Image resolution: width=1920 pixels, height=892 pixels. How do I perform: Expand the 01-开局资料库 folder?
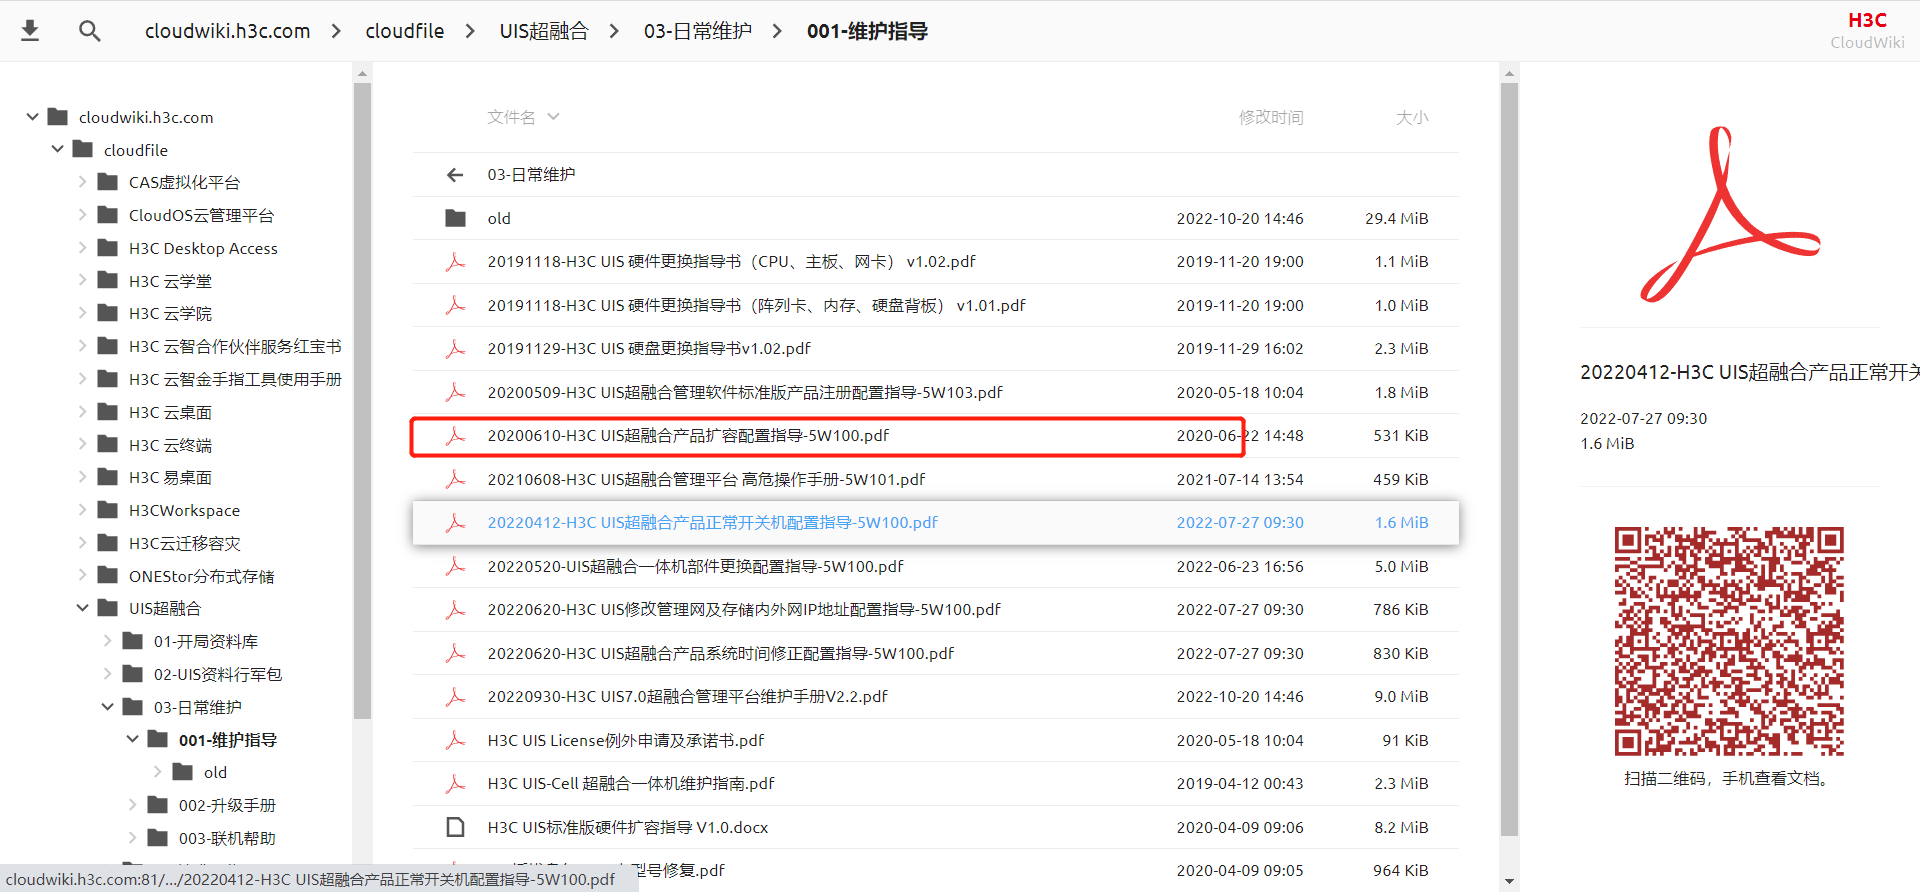pos(108,641)
